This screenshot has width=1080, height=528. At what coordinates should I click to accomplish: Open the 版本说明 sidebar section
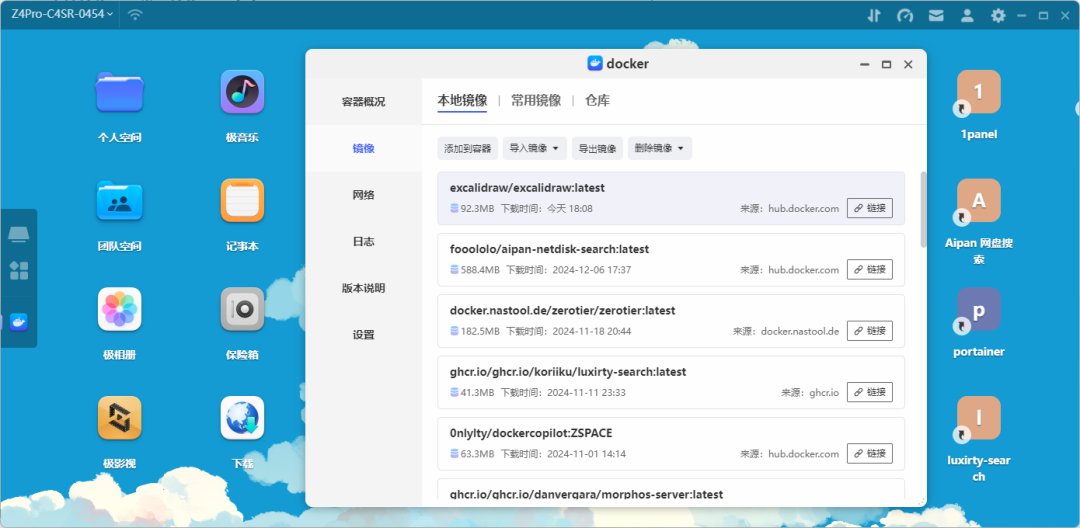364,288
